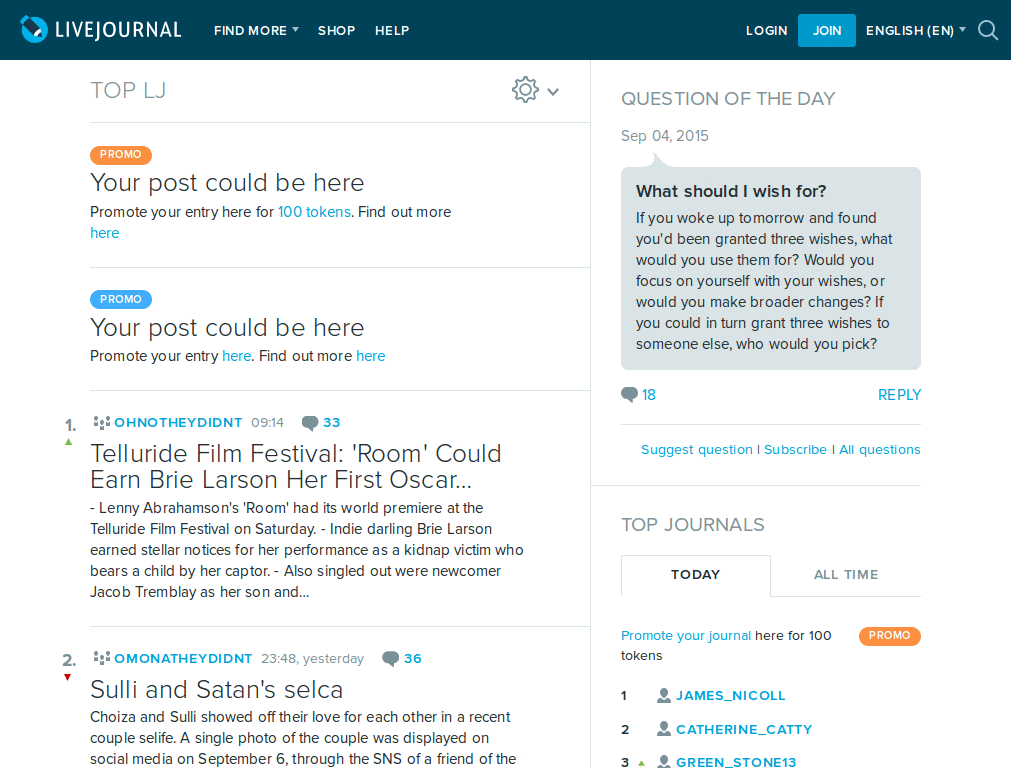1024x768 pixels.
Task: Click Sep 04, 2015 date text
Action: click(x=665, y=136)
